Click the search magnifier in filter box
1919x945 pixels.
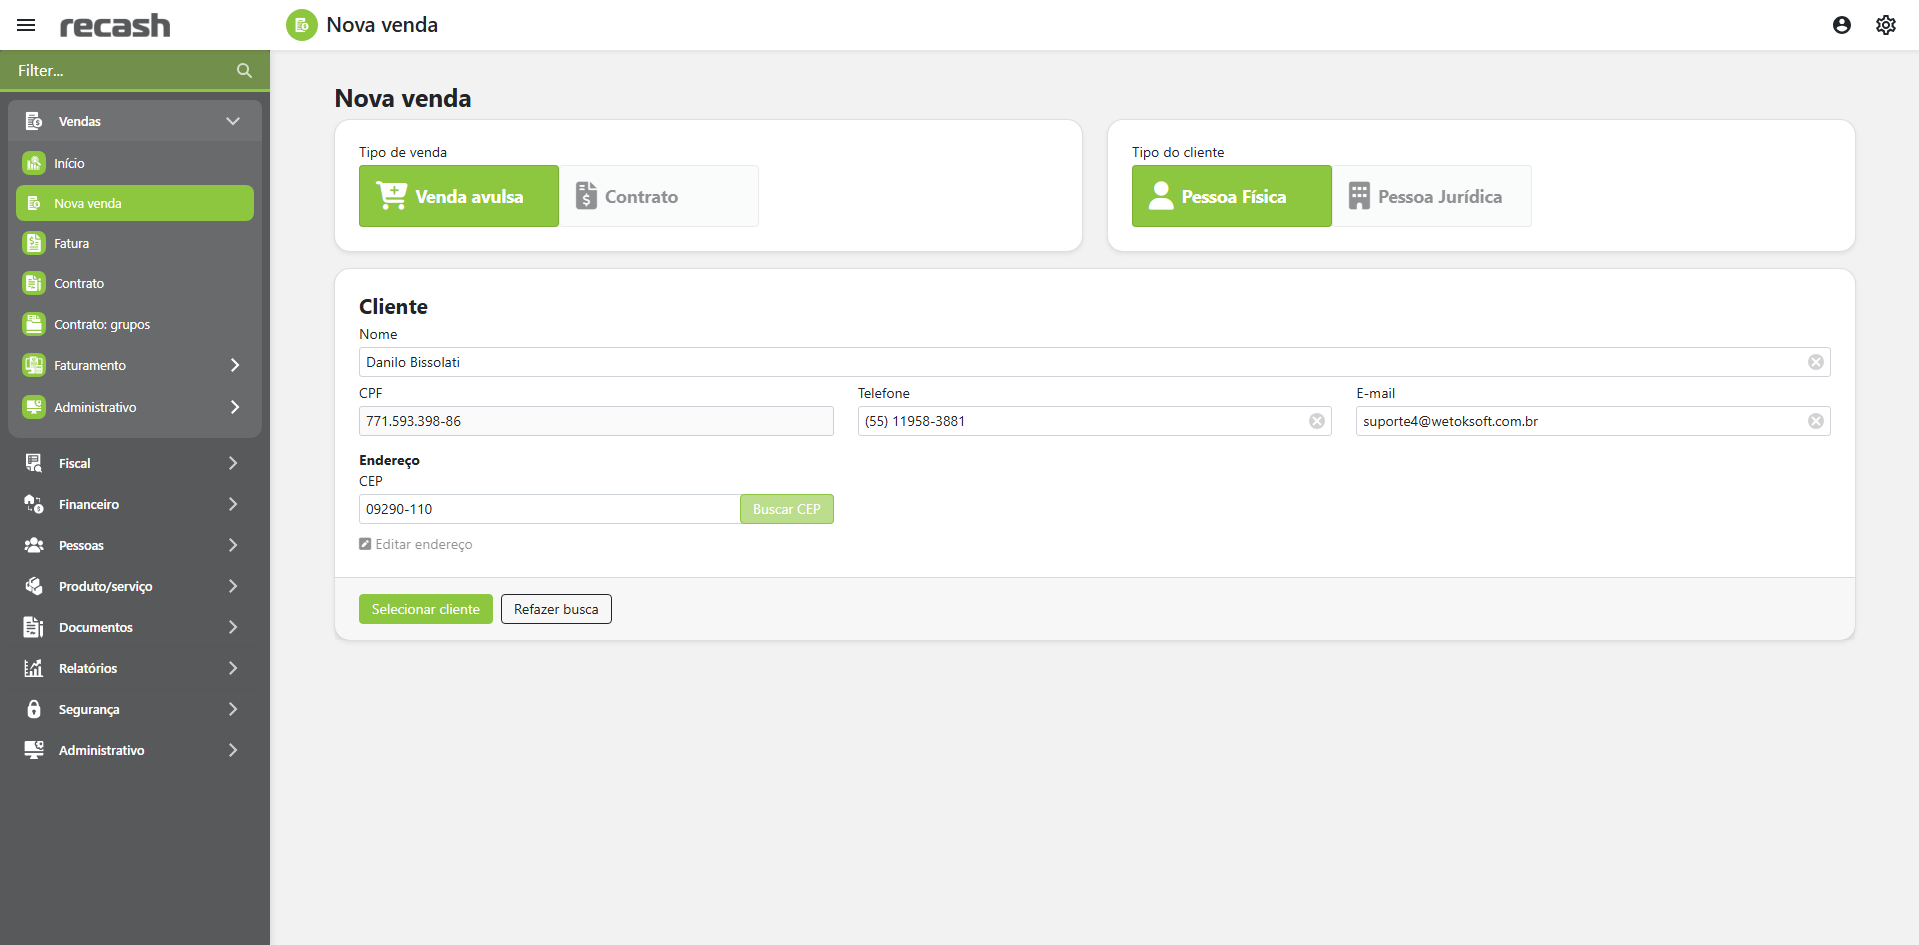click(244, 71)
